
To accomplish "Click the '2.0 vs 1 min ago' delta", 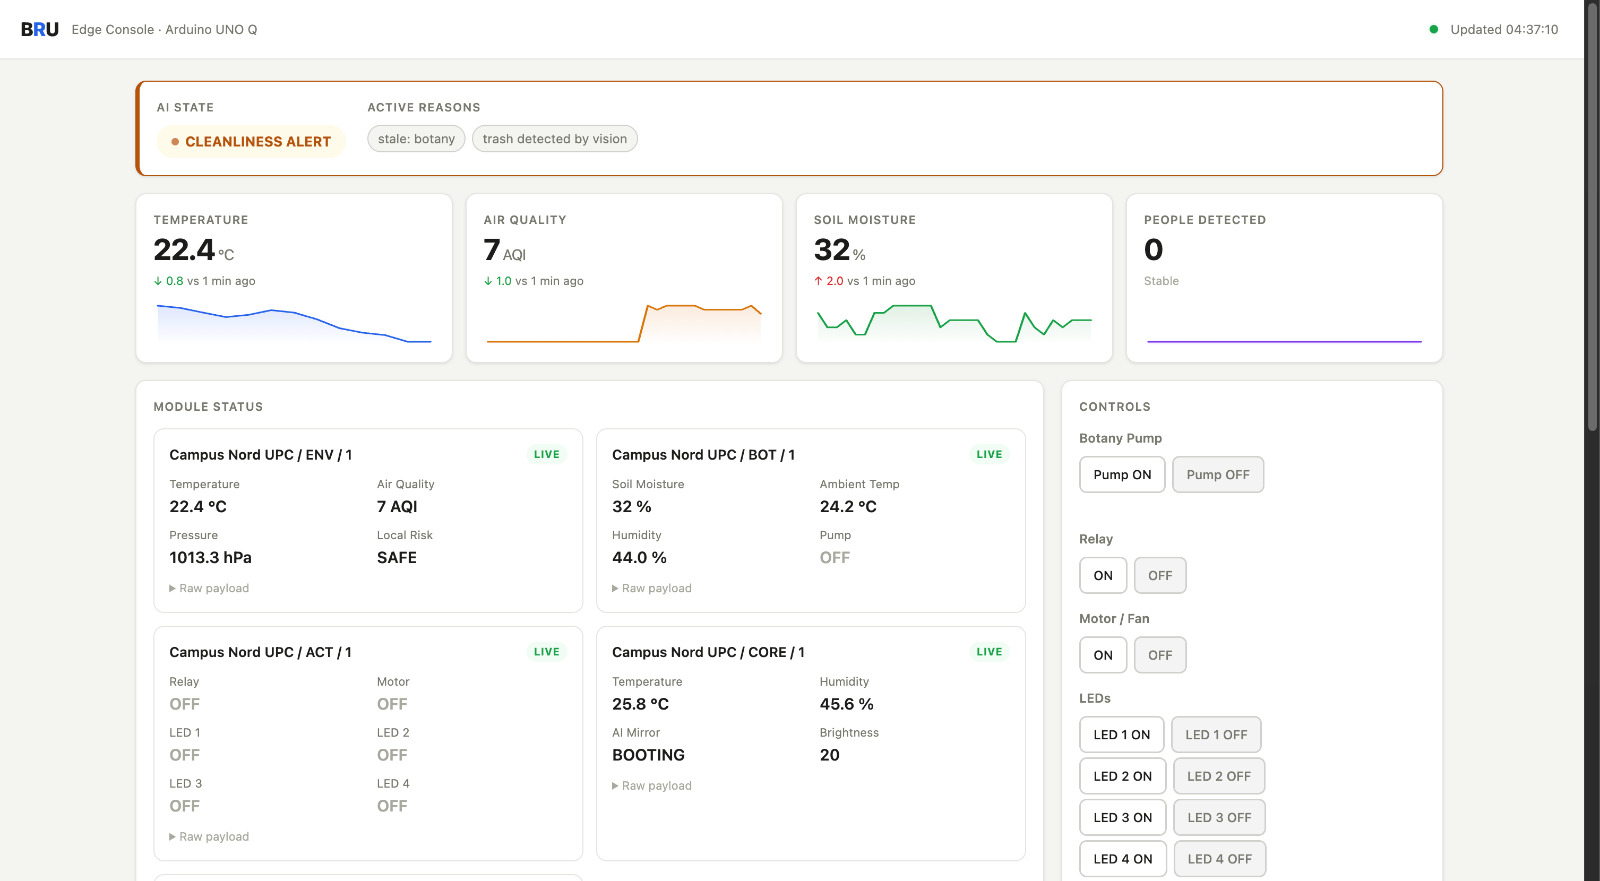I will pos(865,282).
